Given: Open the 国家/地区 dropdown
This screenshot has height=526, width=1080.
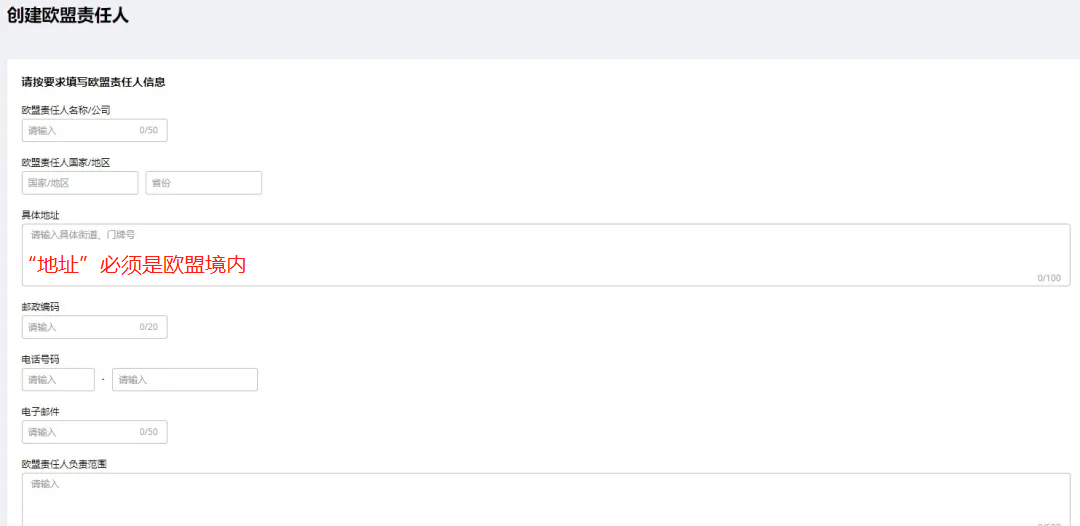Looking at the screenshot, I should (x=80, y=183).
